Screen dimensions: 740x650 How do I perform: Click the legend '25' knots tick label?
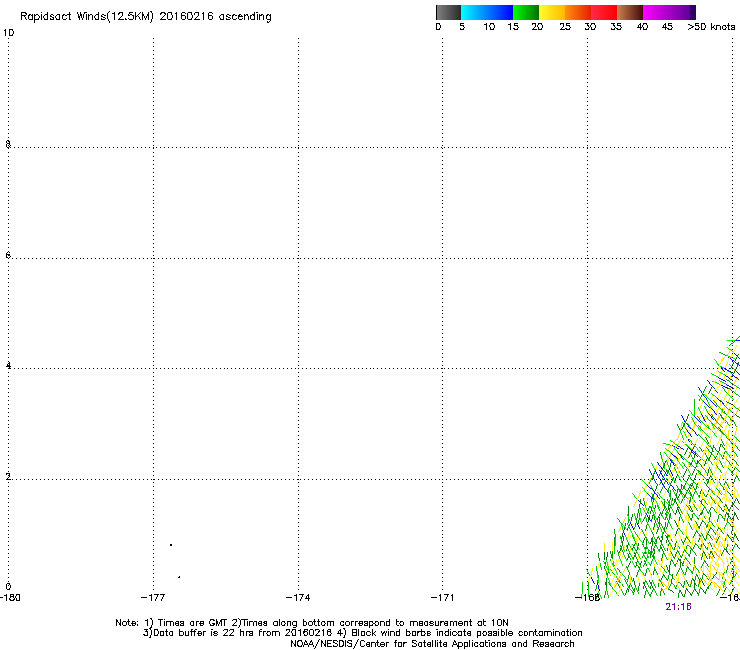point(565,27)
